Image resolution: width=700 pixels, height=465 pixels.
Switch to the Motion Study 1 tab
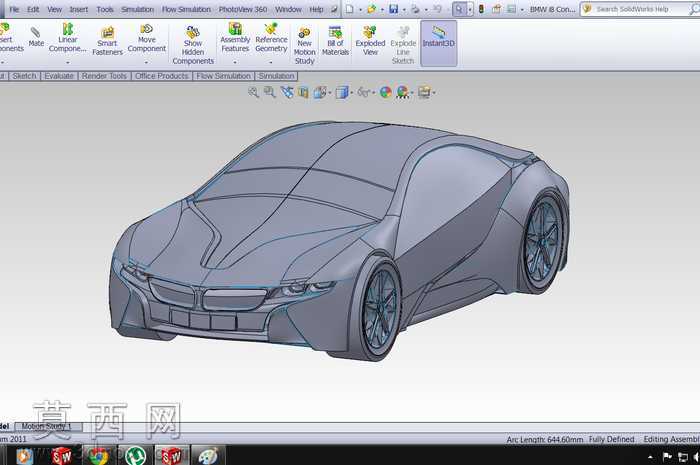pos(46,427)
